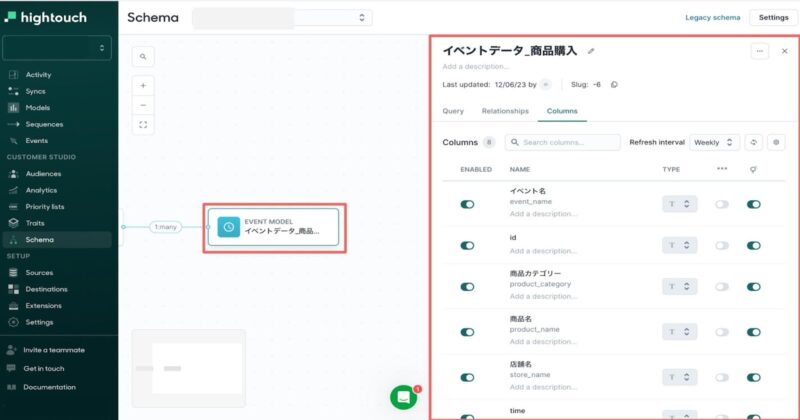The width and height of the screenshot is (800, 420).
Task: Click the canvas search icon
Action: point(143,57)
